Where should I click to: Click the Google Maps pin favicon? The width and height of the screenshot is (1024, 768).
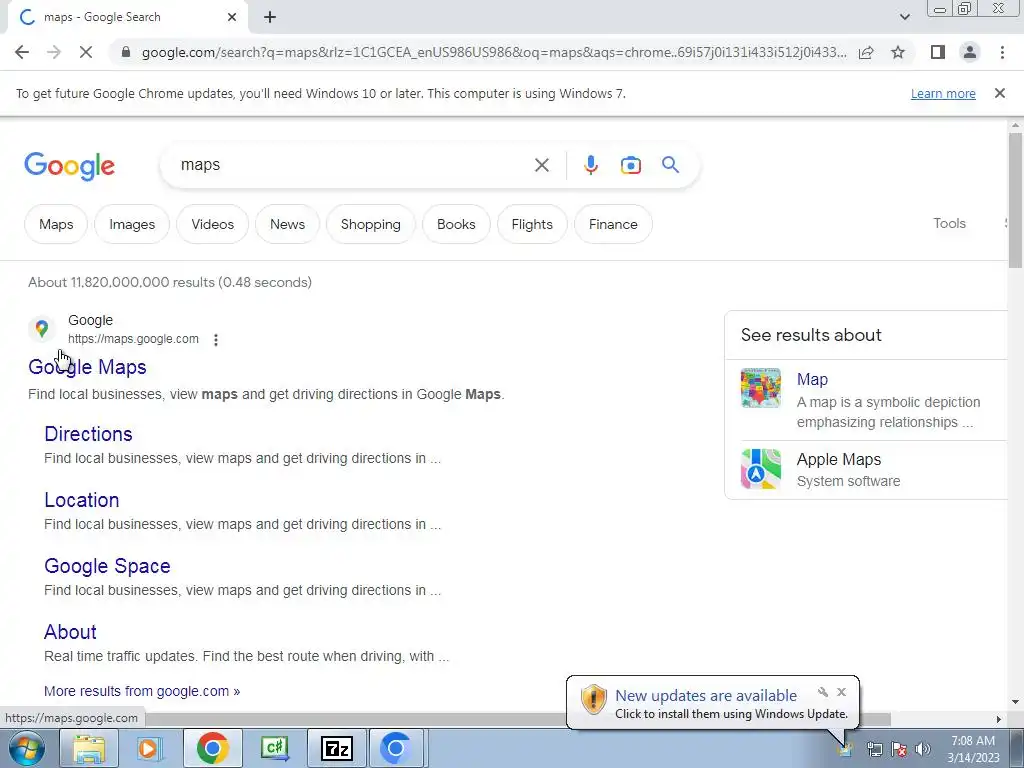pyautogui.click(x=42, y=328)
